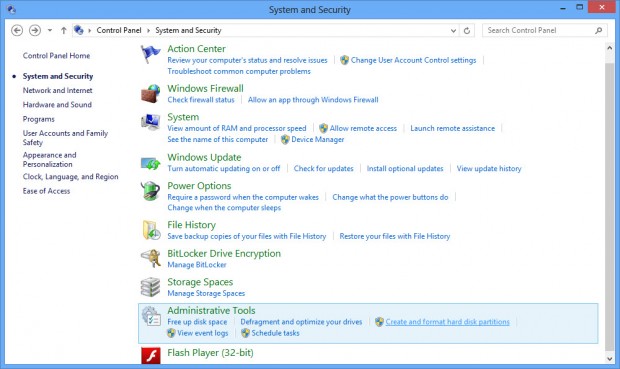Select System and Security in sidebar
The image size is (620, 369).
pos(58,76)
